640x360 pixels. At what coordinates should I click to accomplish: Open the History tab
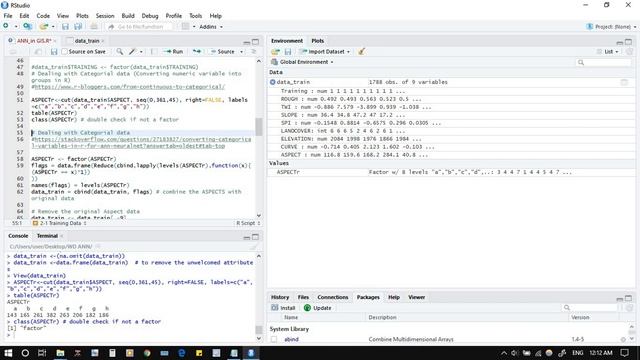click(280, 297)
